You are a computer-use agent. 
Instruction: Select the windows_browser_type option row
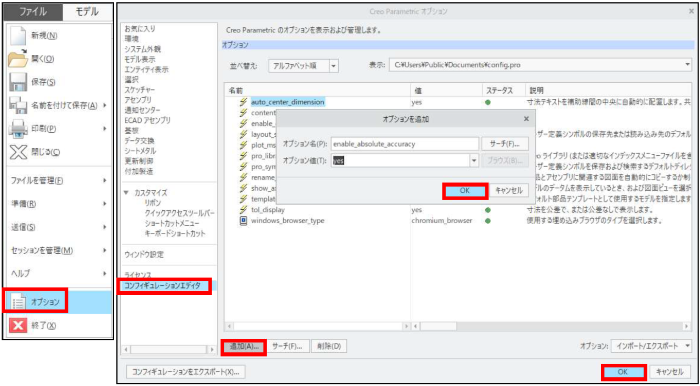(x=288, y=220)
